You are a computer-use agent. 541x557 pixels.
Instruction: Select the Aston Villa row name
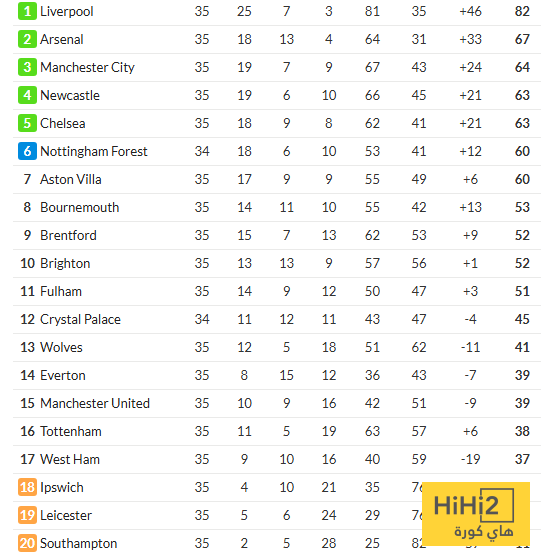[x=71, y=179]
